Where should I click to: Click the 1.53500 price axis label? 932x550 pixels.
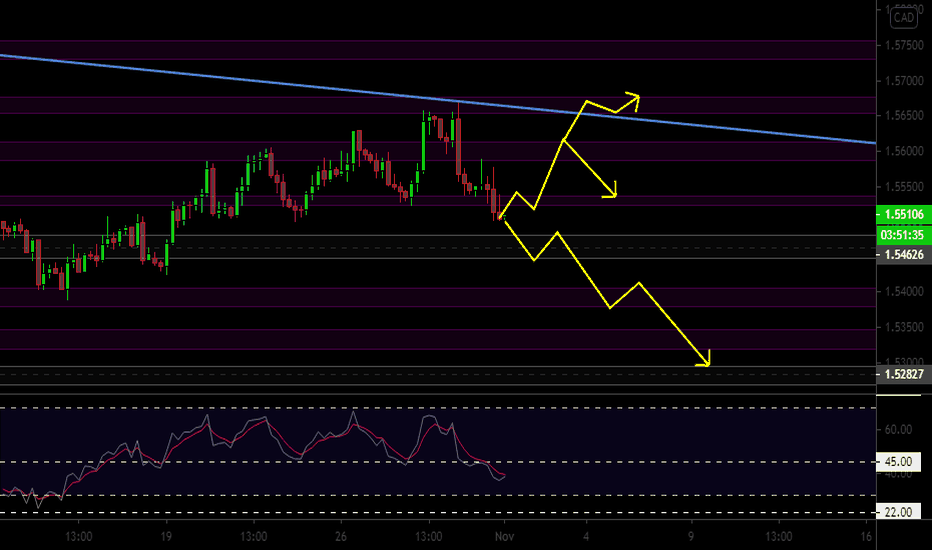point(904,327)
